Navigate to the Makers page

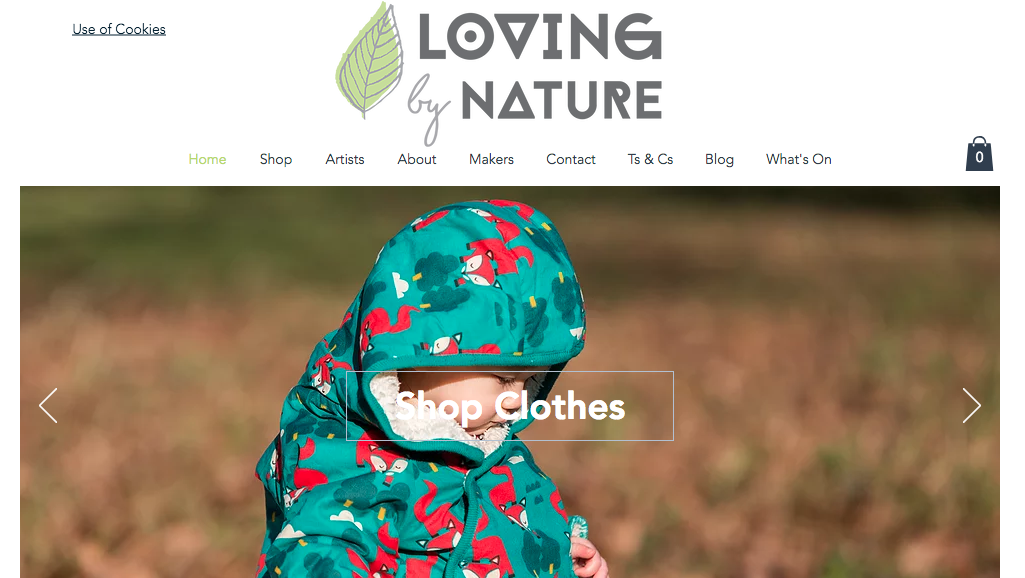[491, 159]
